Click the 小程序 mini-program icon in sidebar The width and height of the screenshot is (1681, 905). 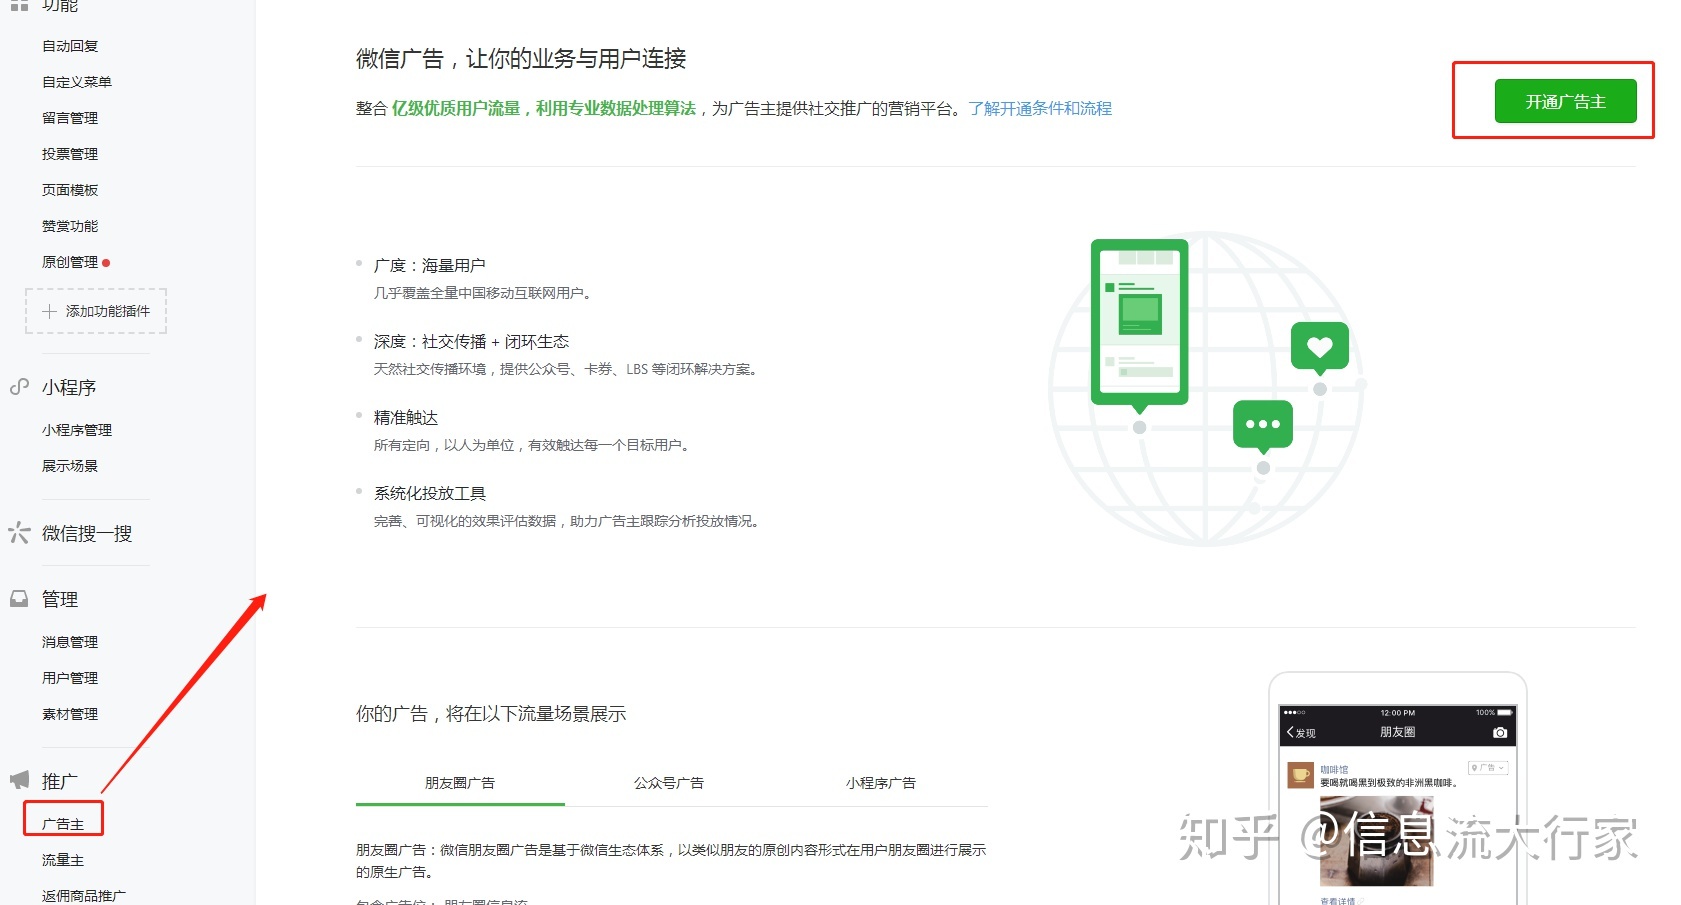19,387
